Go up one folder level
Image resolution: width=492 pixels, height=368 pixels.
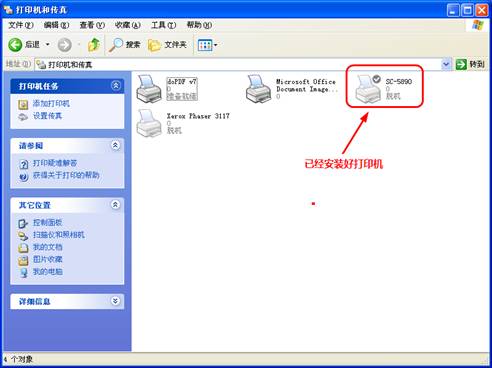(x=94, y=45)
